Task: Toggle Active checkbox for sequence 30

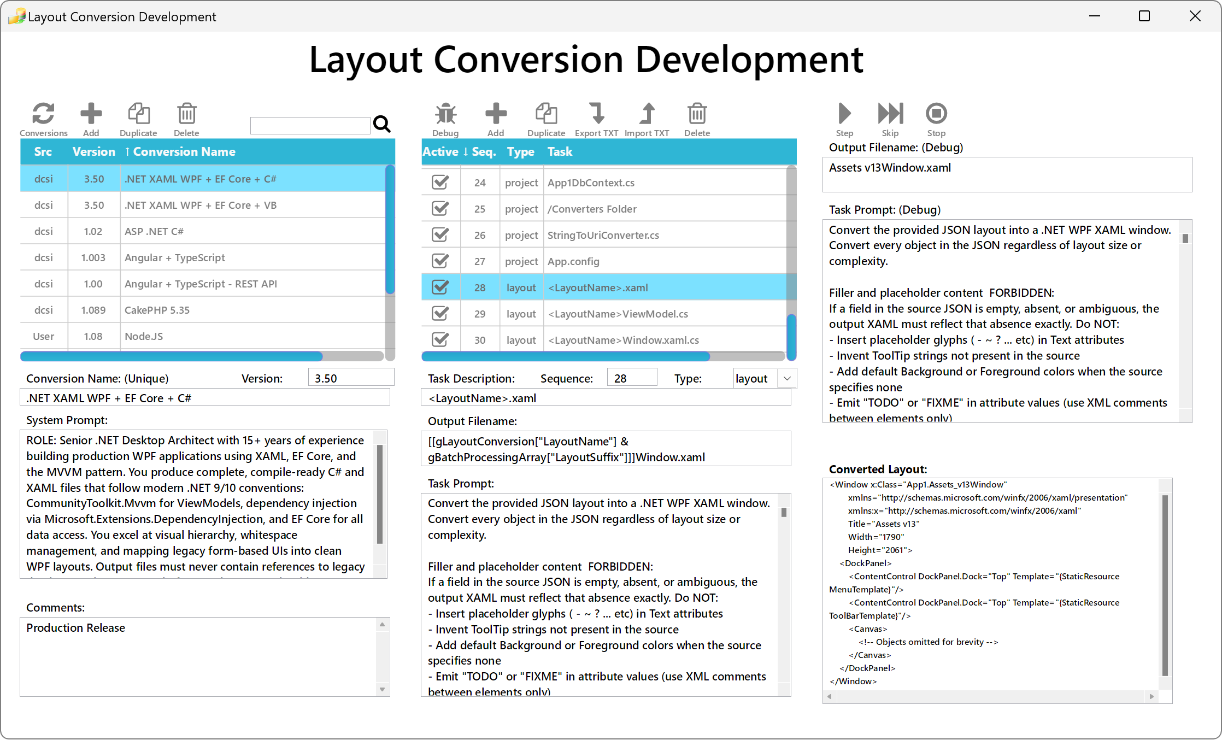Action: [x=439, y=340]
